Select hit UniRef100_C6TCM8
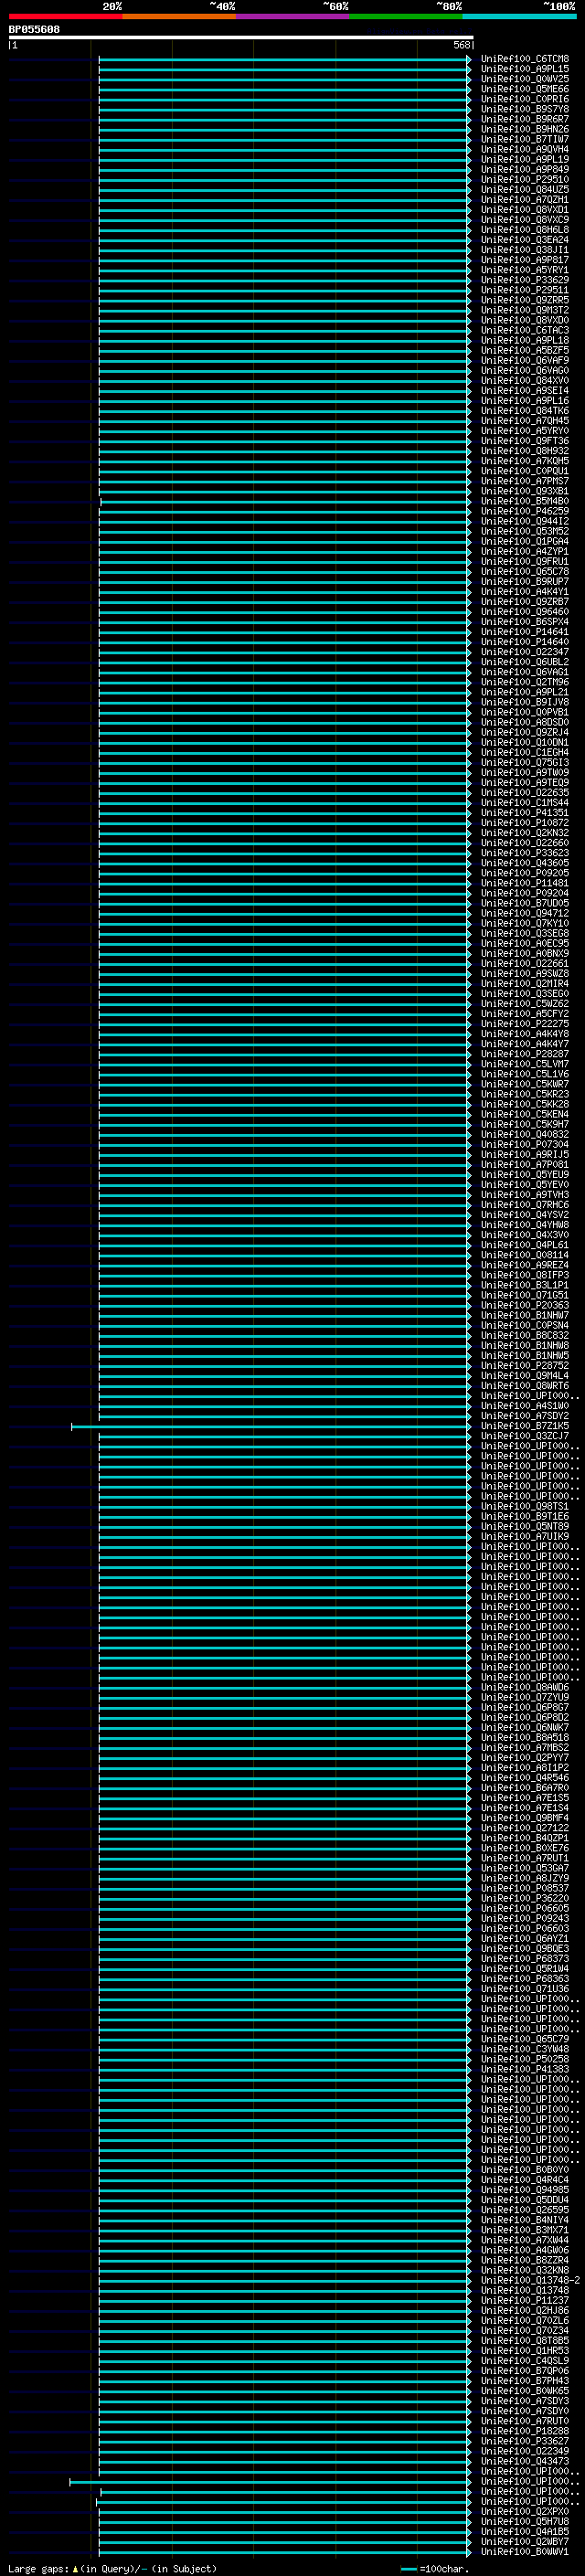This screenshot has width=585, height=2576. (x=524, y=59)
